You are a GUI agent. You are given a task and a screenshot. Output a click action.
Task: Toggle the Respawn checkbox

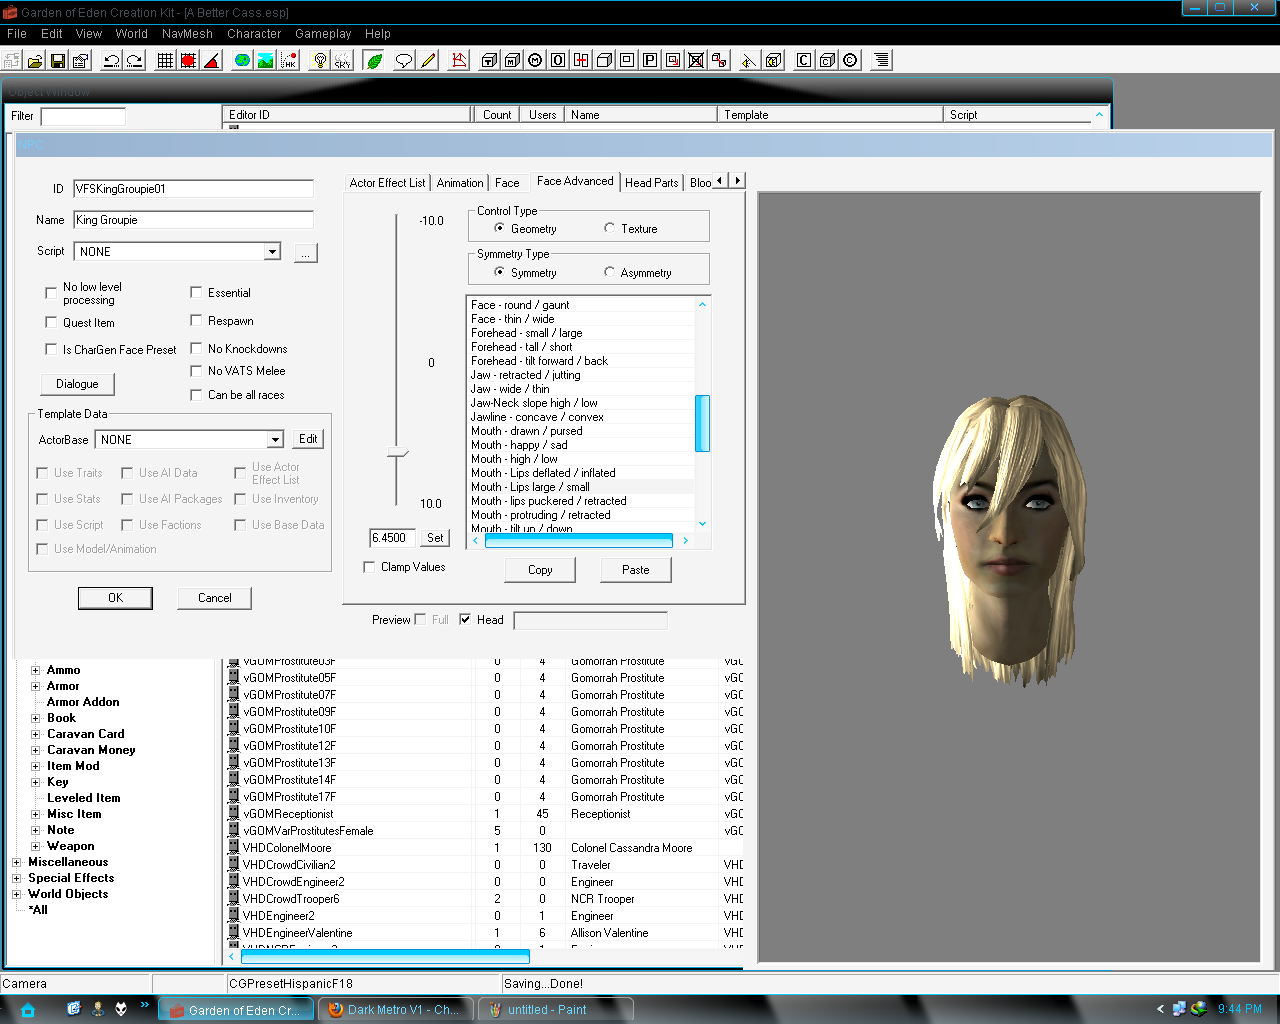click(196, 321)
